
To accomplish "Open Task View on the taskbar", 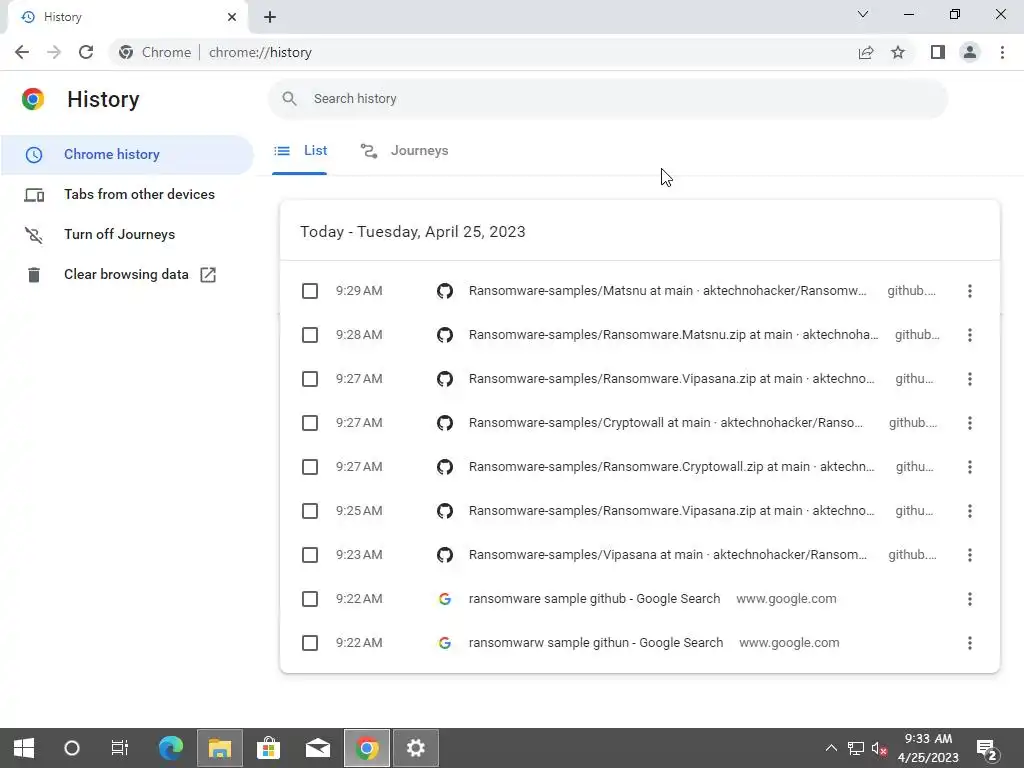I will coord(120,748).
